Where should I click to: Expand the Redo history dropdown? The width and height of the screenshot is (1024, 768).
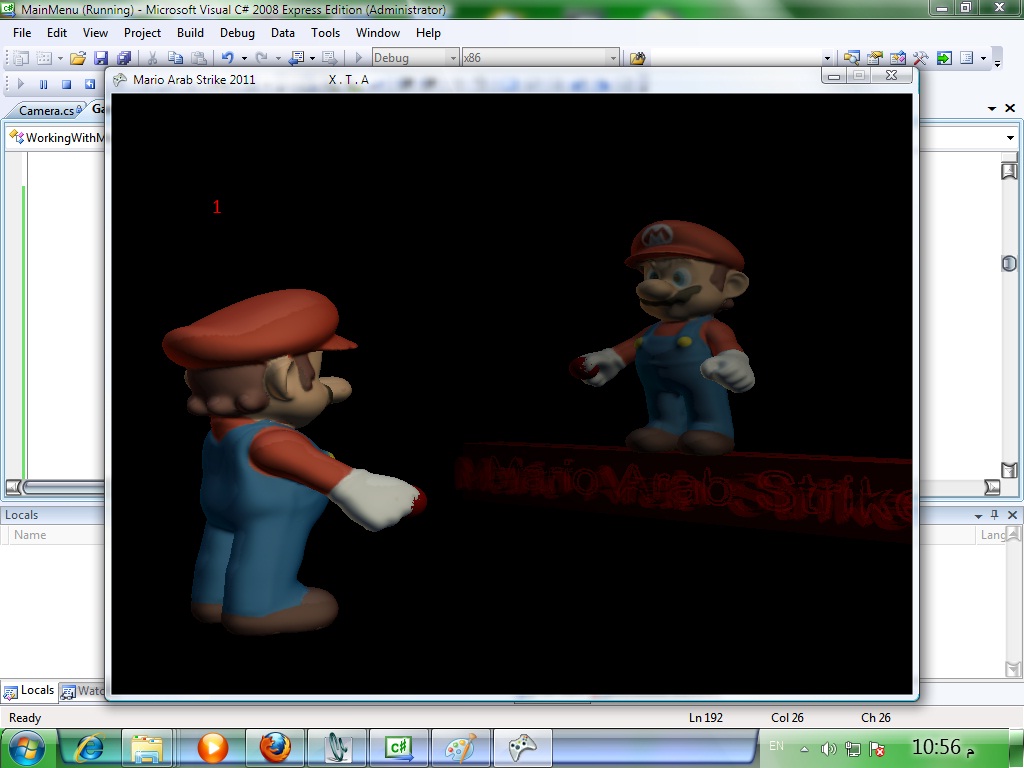click(x=278, y=58)
